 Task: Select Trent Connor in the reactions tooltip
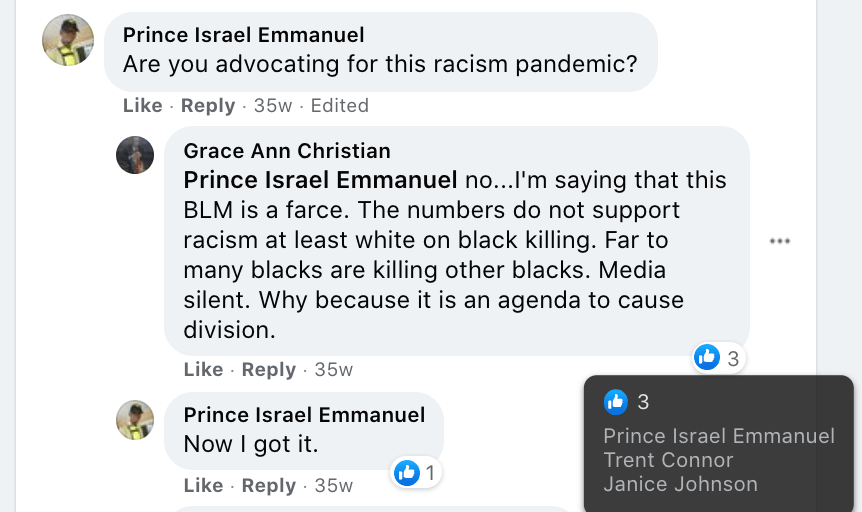tap(668, 461)
